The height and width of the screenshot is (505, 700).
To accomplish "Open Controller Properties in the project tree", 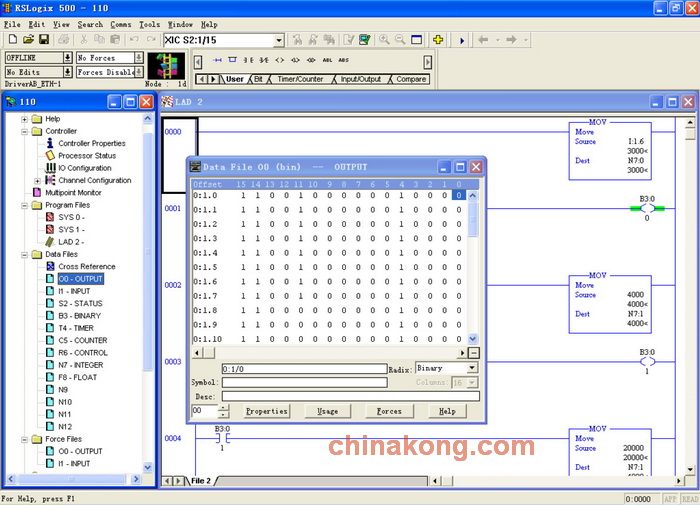I will pyautogui.click(x=92, y=143).
